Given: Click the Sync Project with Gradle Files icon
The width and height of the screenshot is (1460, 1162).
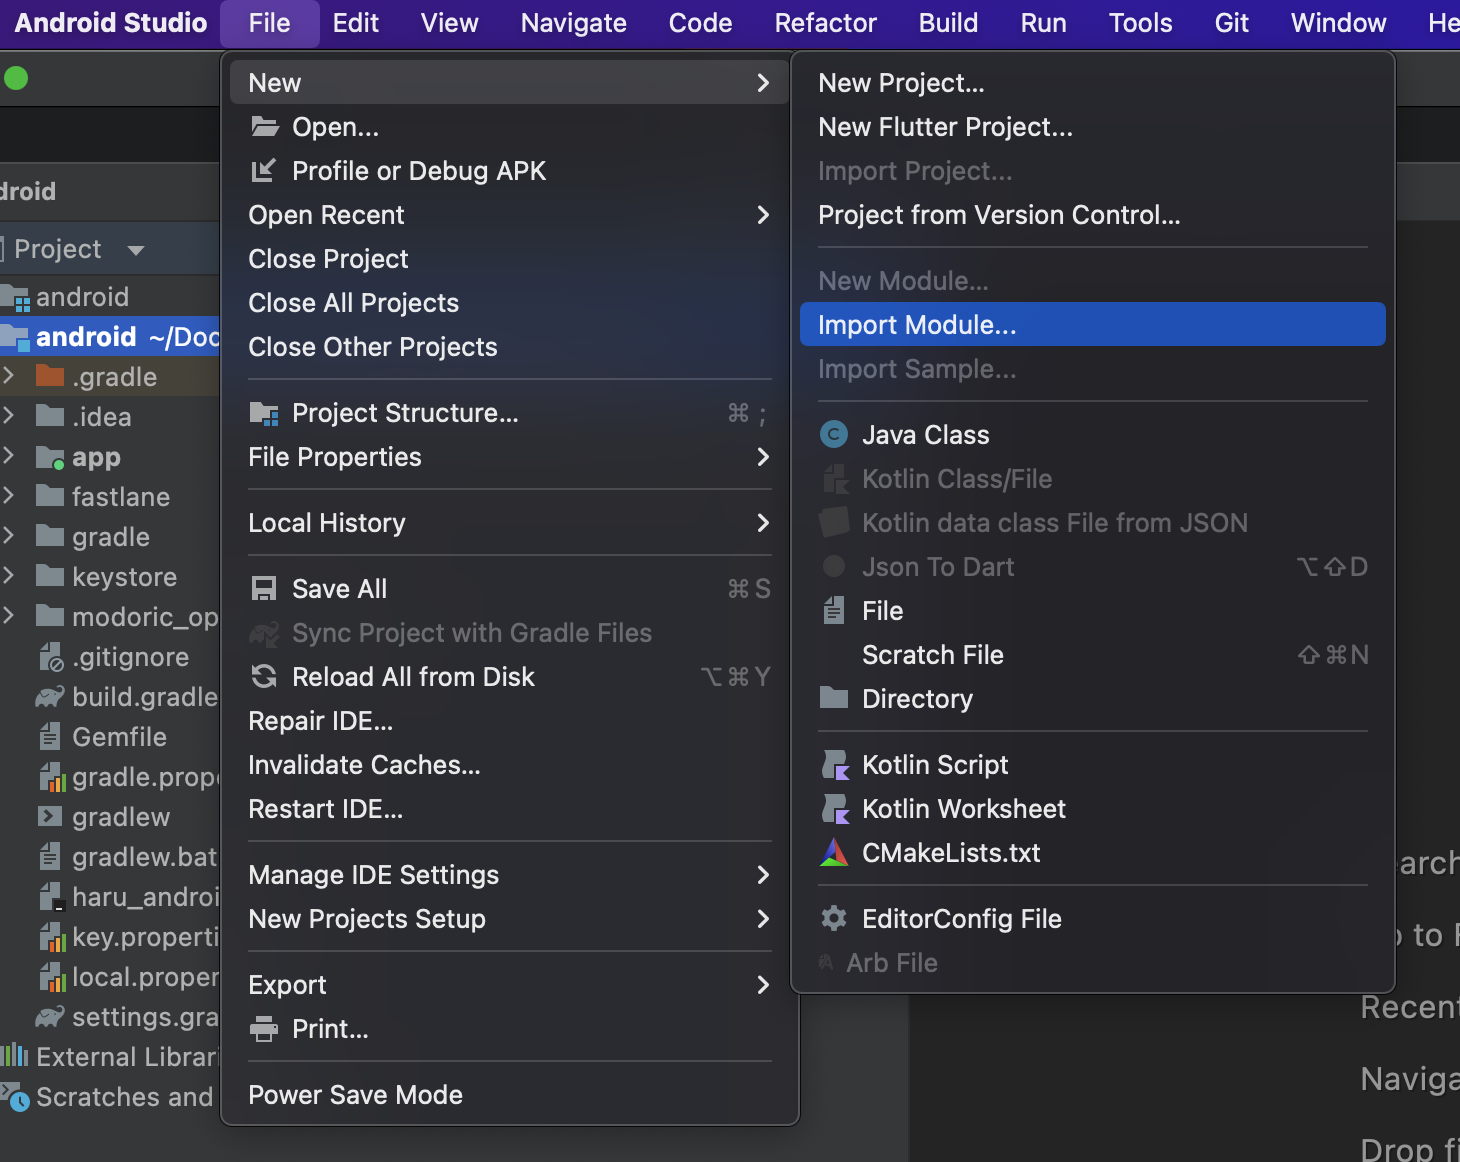Looking at the screenshot, I should pyautogui.click(x=264, y=633).
